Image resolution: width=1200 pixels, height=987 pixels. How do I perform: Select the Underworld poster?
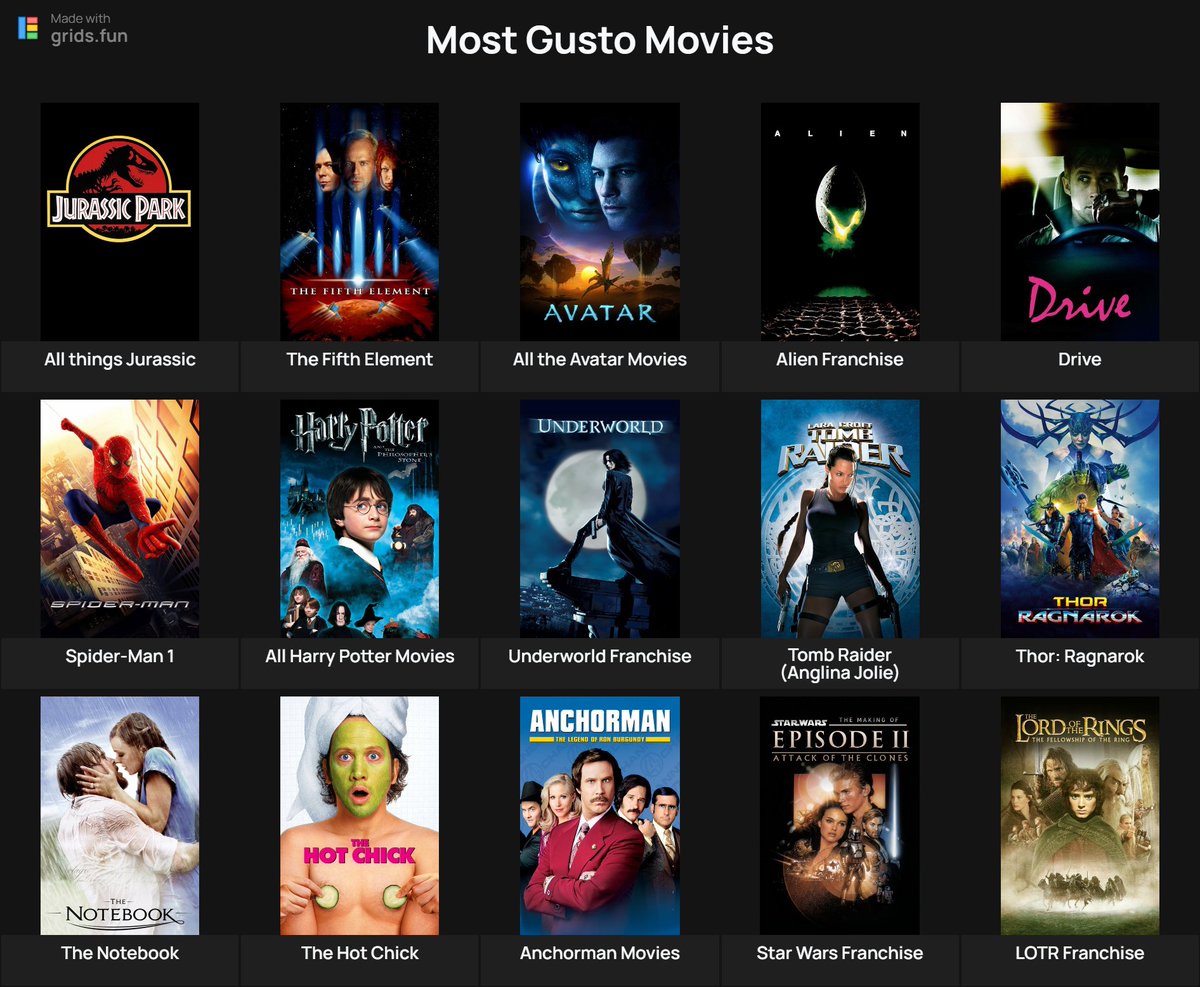pos(600,518)
